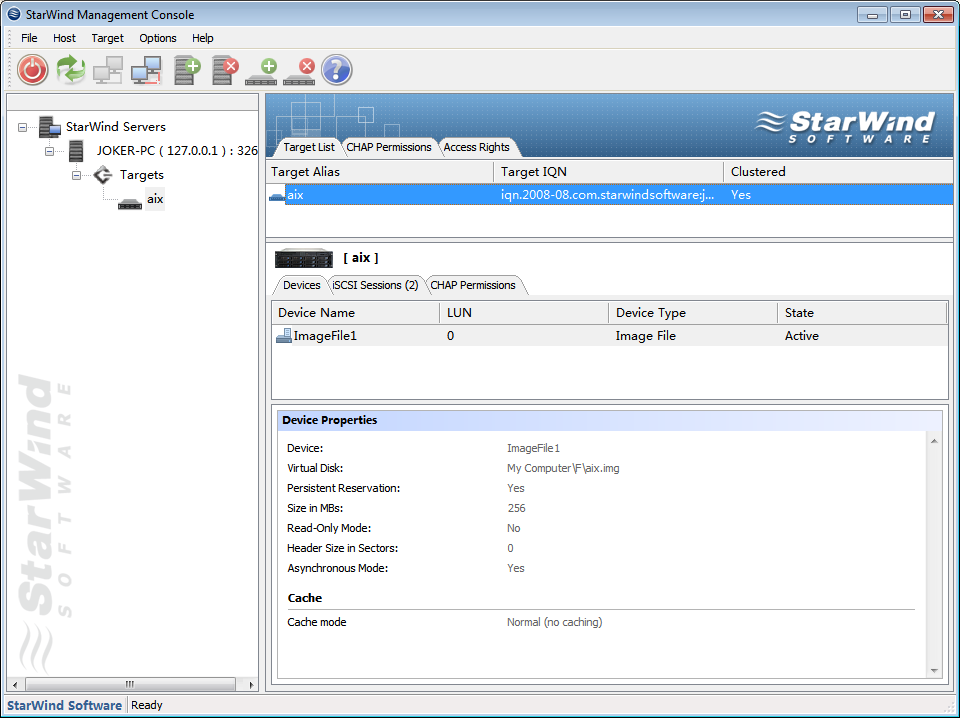Click the JOKER-PC server rack icon
Viewport: 960px width, 718px height.
coord(76,151)
